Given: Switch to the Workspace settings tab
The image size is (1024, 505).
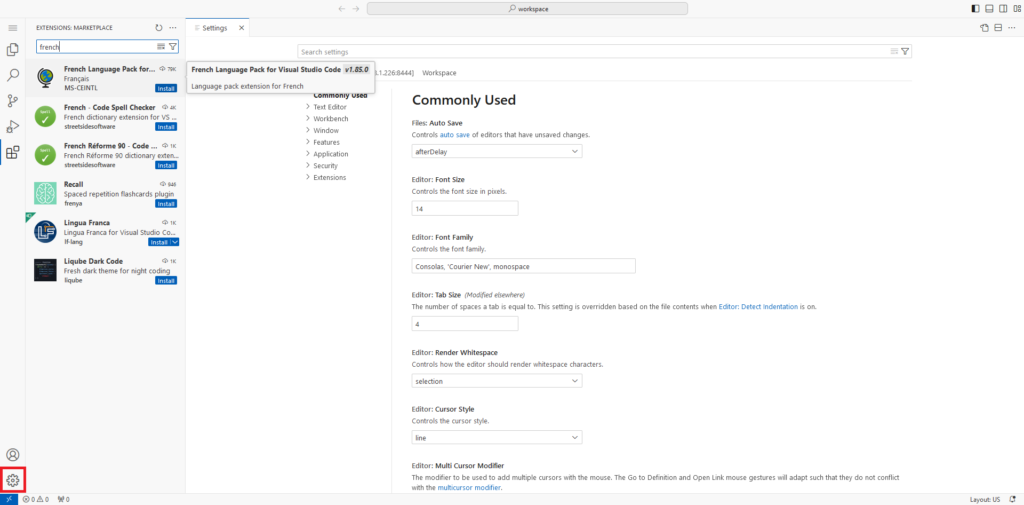Looking at the screenshot, I should [x=439, y=73].
